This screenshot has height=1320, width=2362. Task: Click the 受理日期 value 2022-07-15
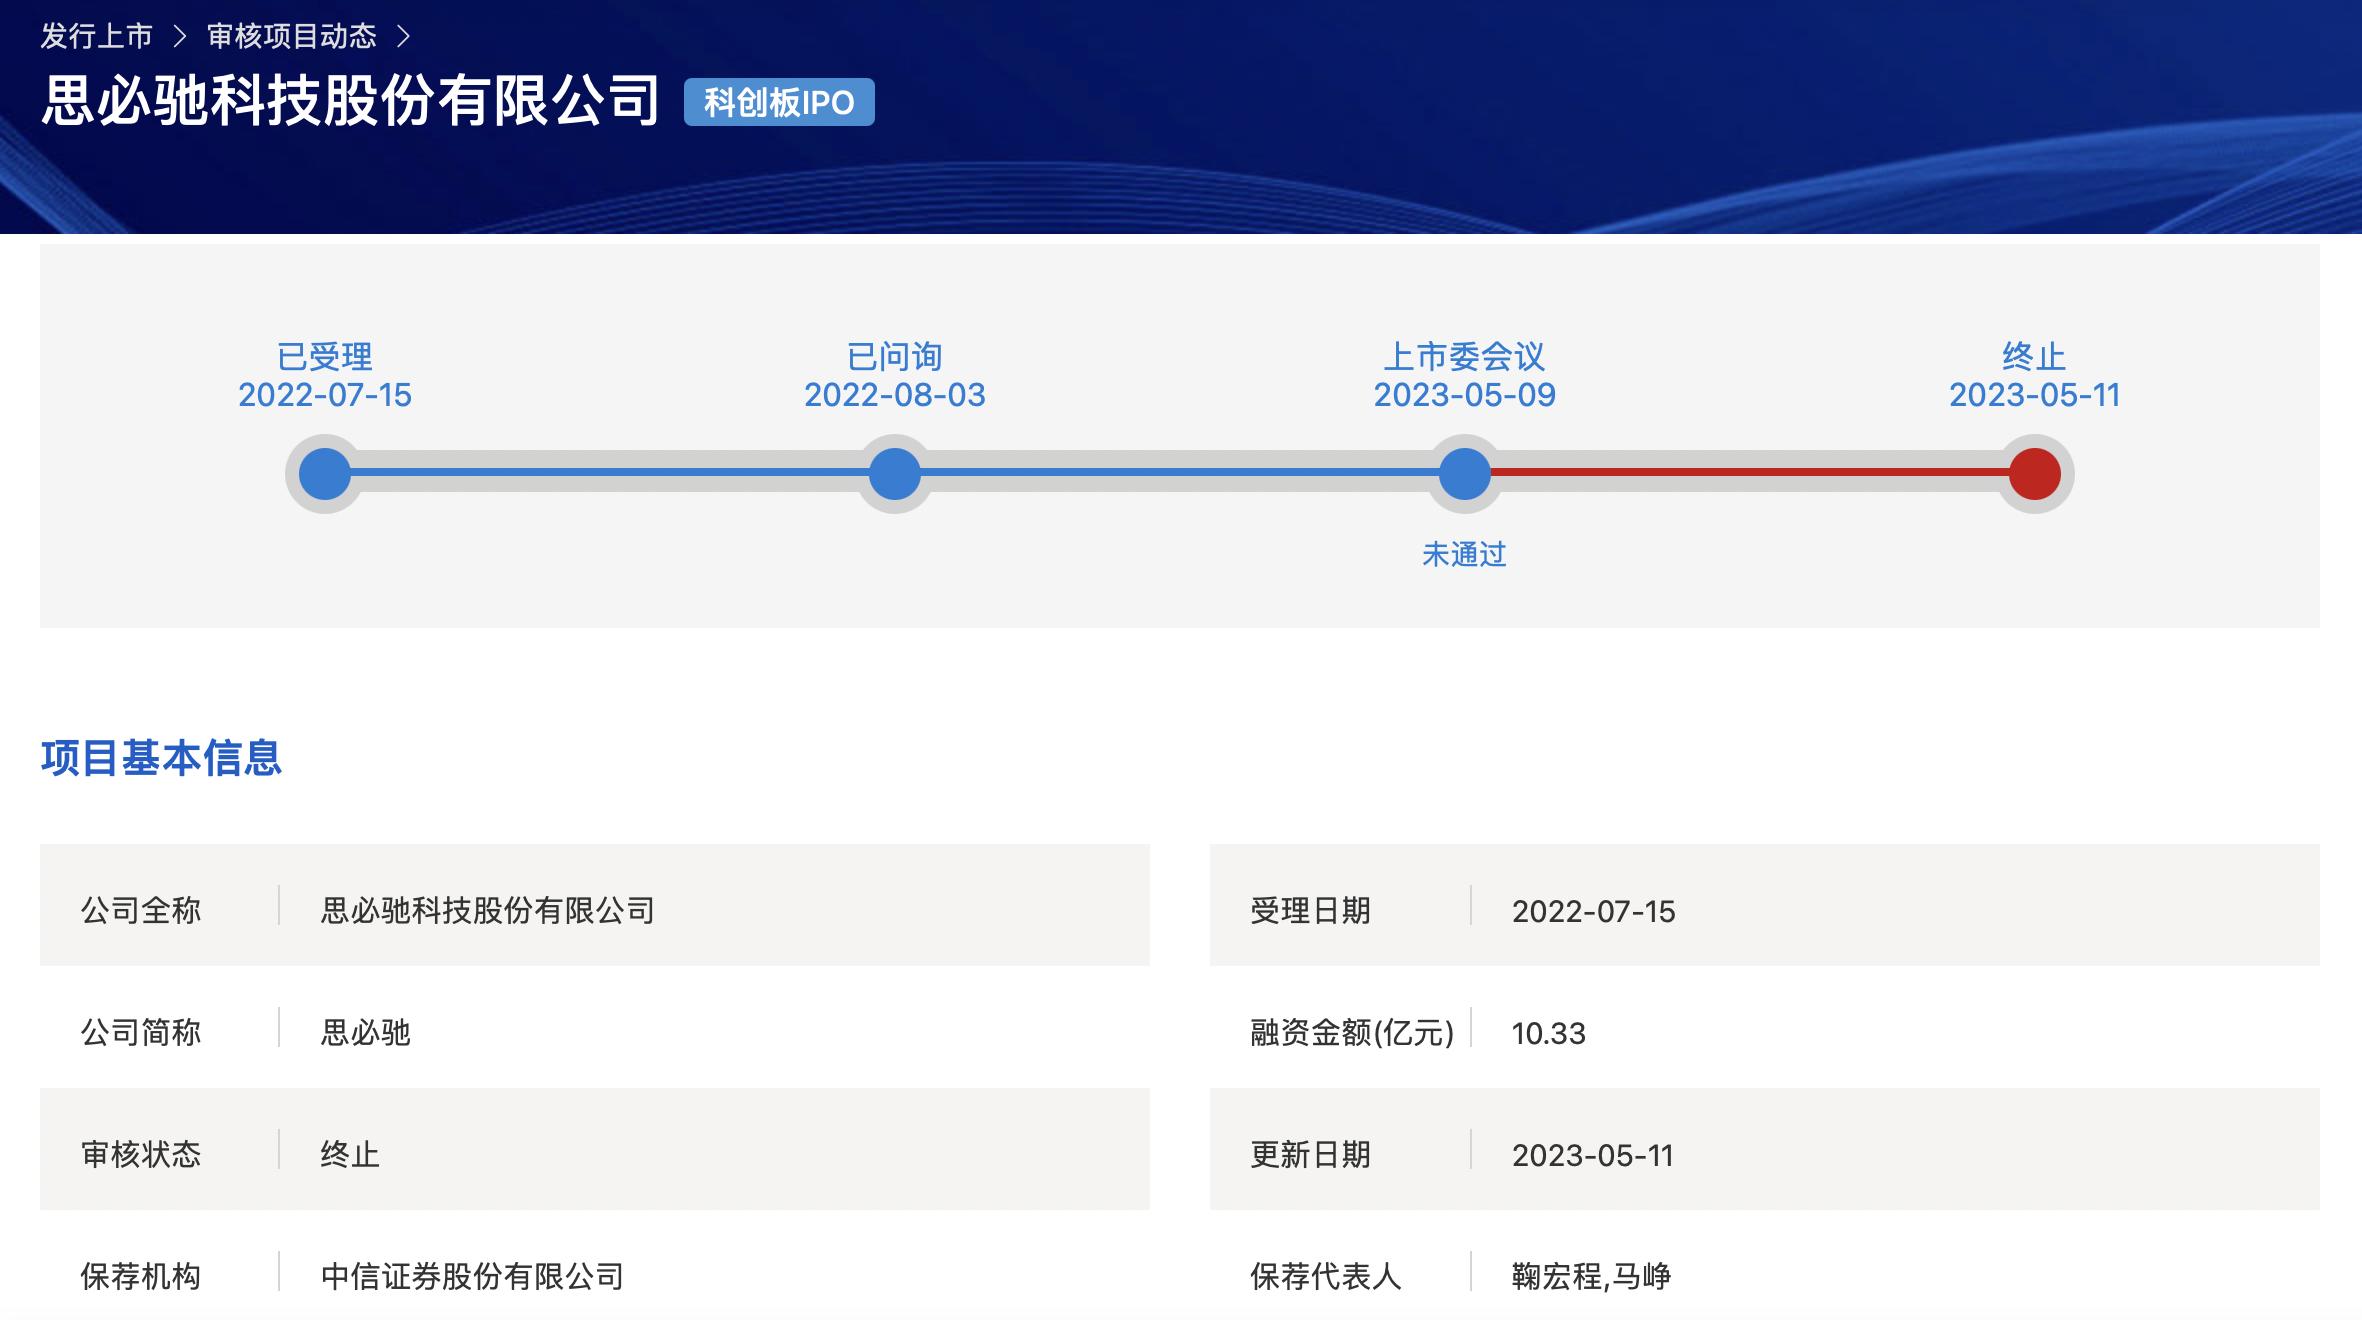(x=1594, y=911)
